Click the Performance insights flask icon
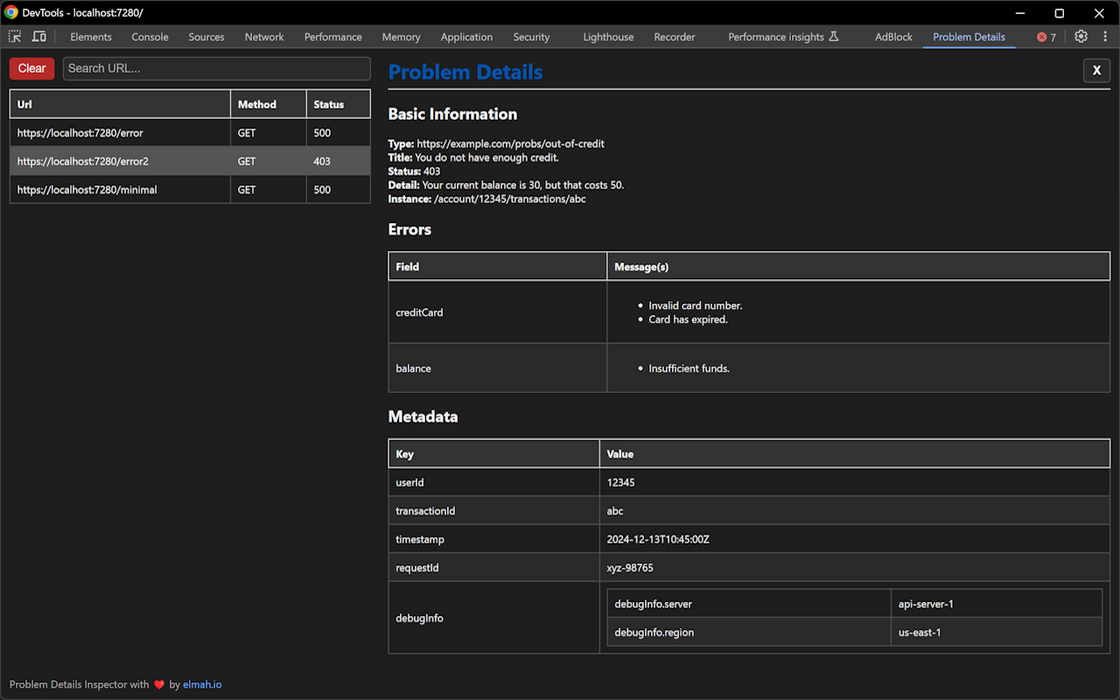The image size is (1120, 700). (834, 36)
